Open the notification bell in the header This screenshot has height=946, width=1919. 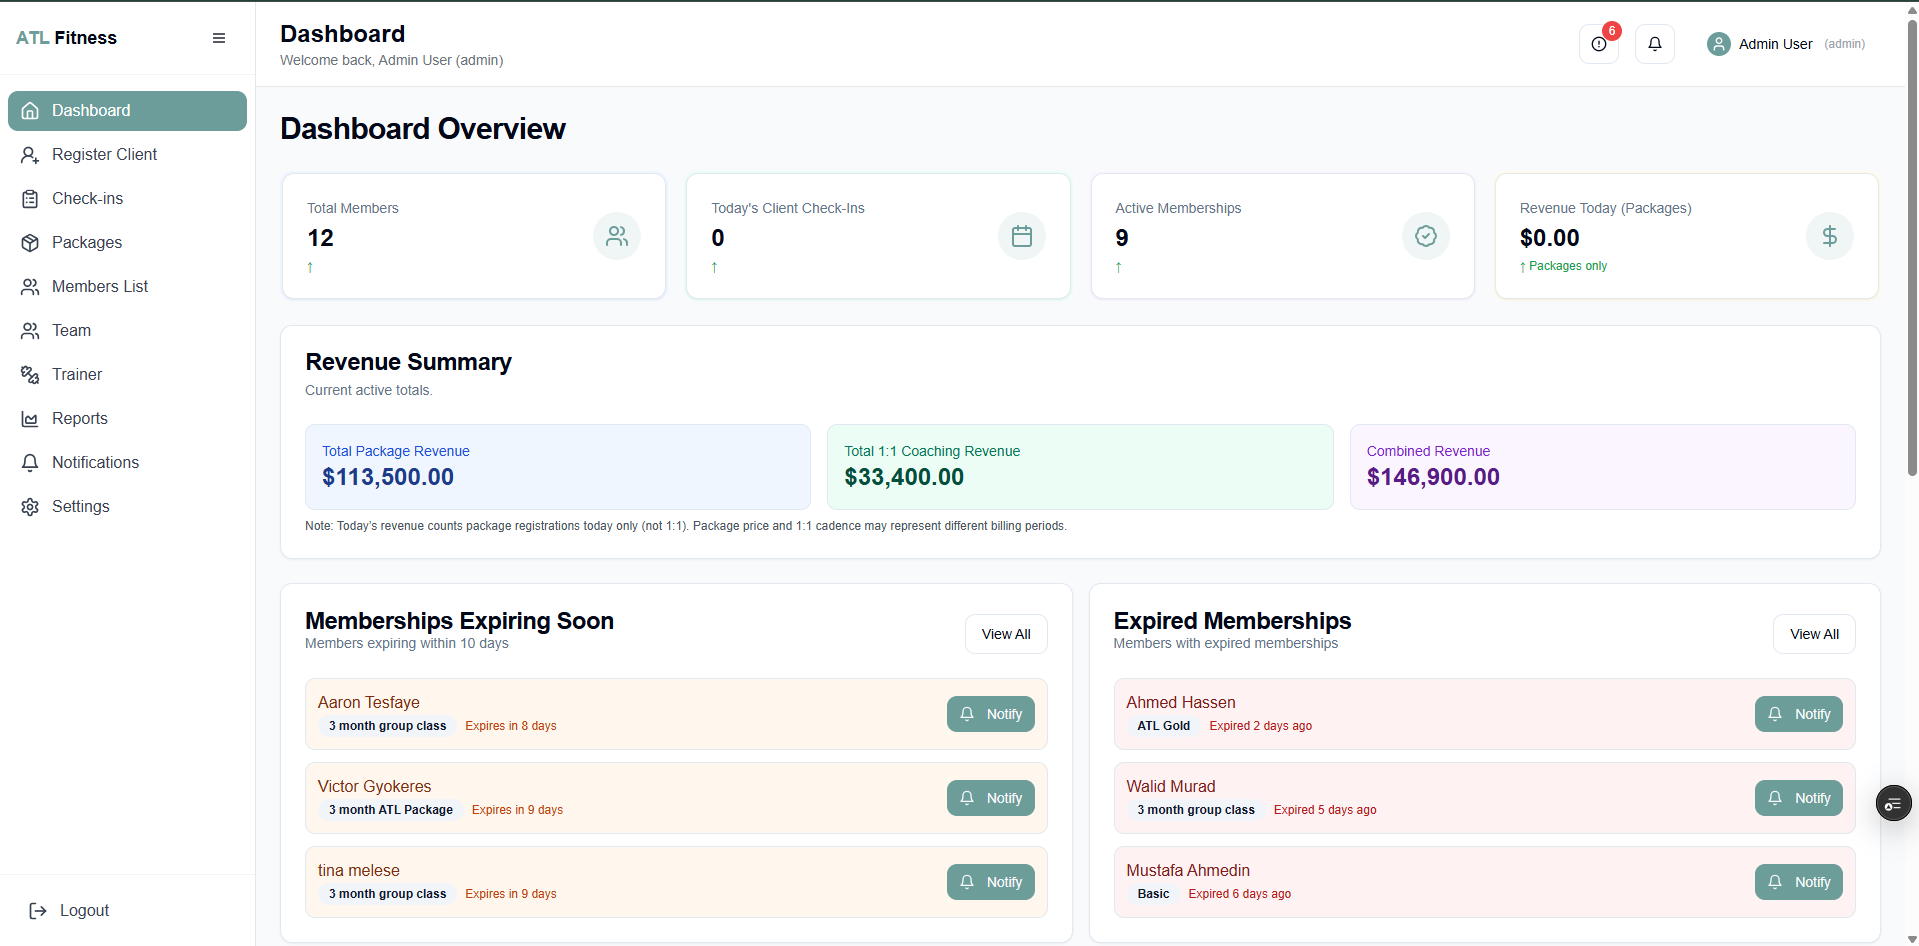click(1655, 44)
